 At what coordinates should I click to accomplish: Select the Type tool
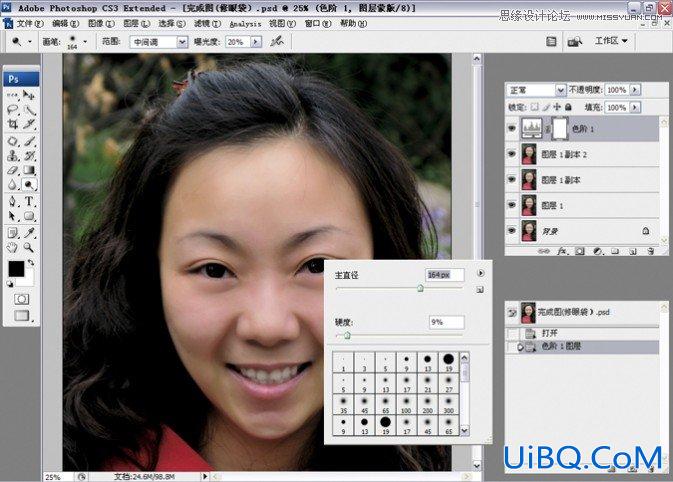click(x=29, y=201)
